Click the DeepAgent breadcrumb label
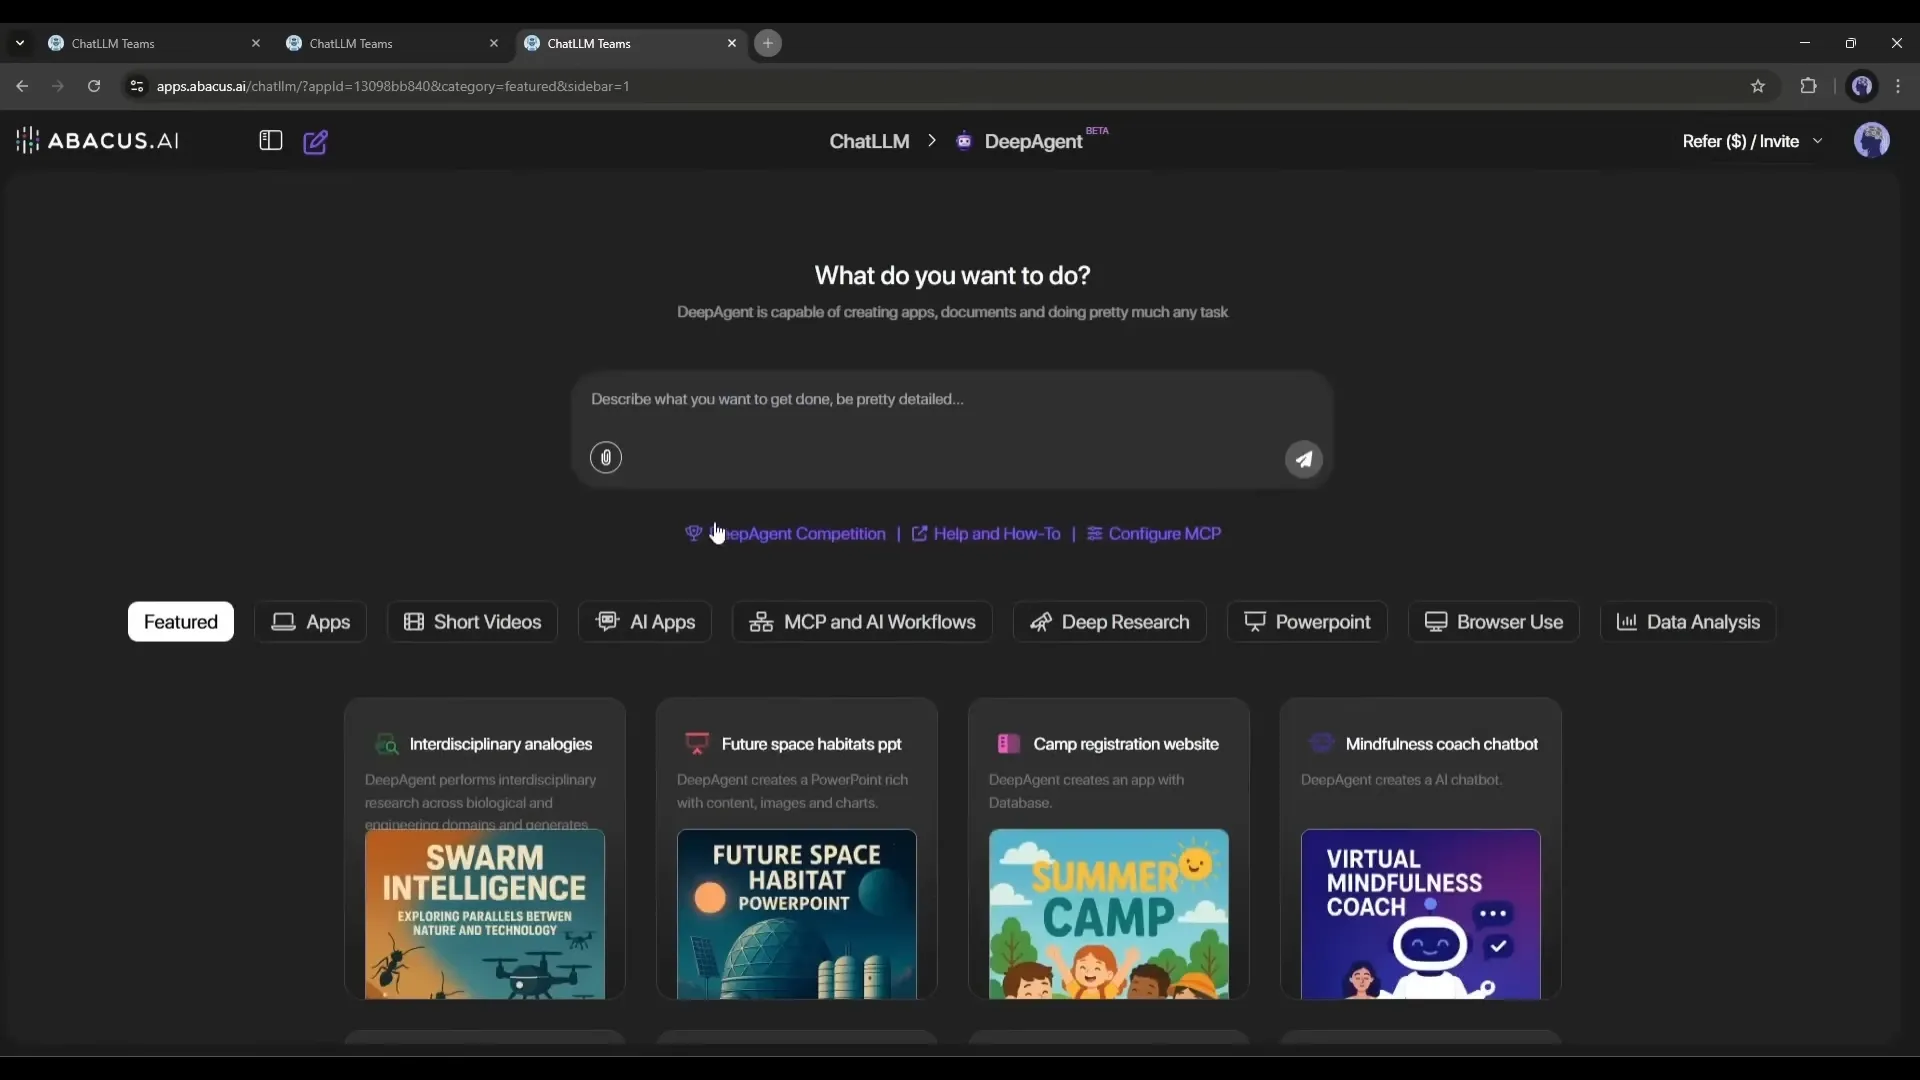1920x1080 pixels. click(x=1033, y=141)
